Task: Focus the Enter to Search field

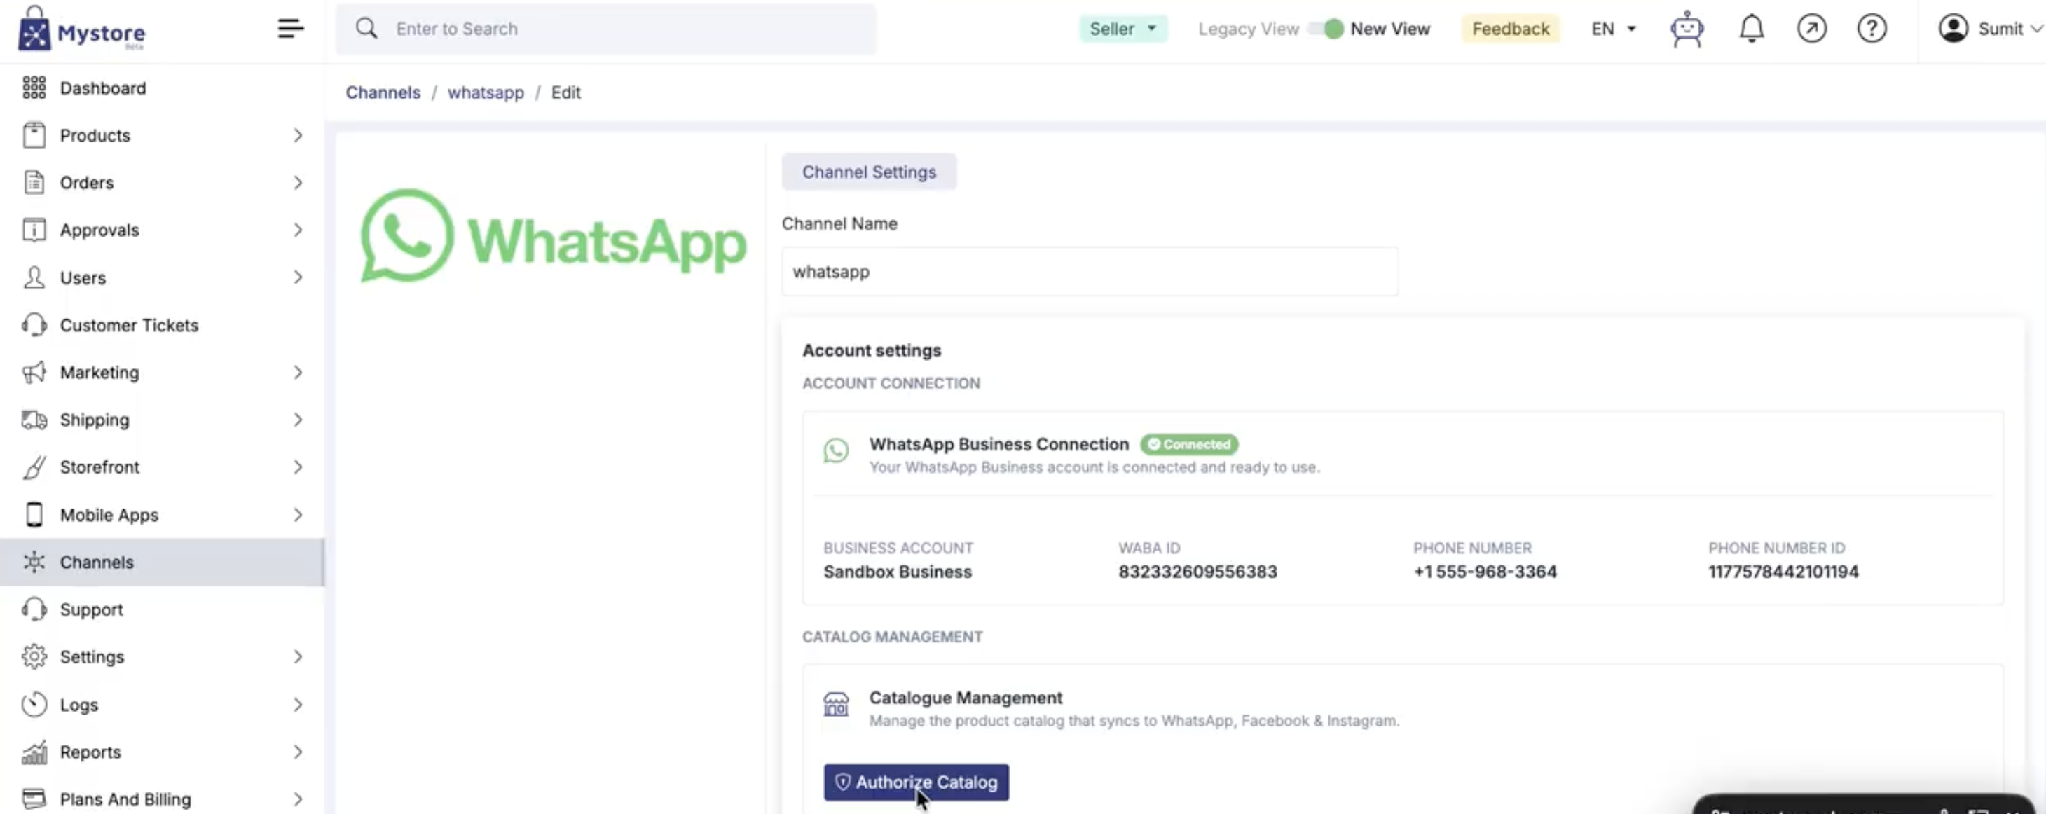Action: click(x=606, y=29)
